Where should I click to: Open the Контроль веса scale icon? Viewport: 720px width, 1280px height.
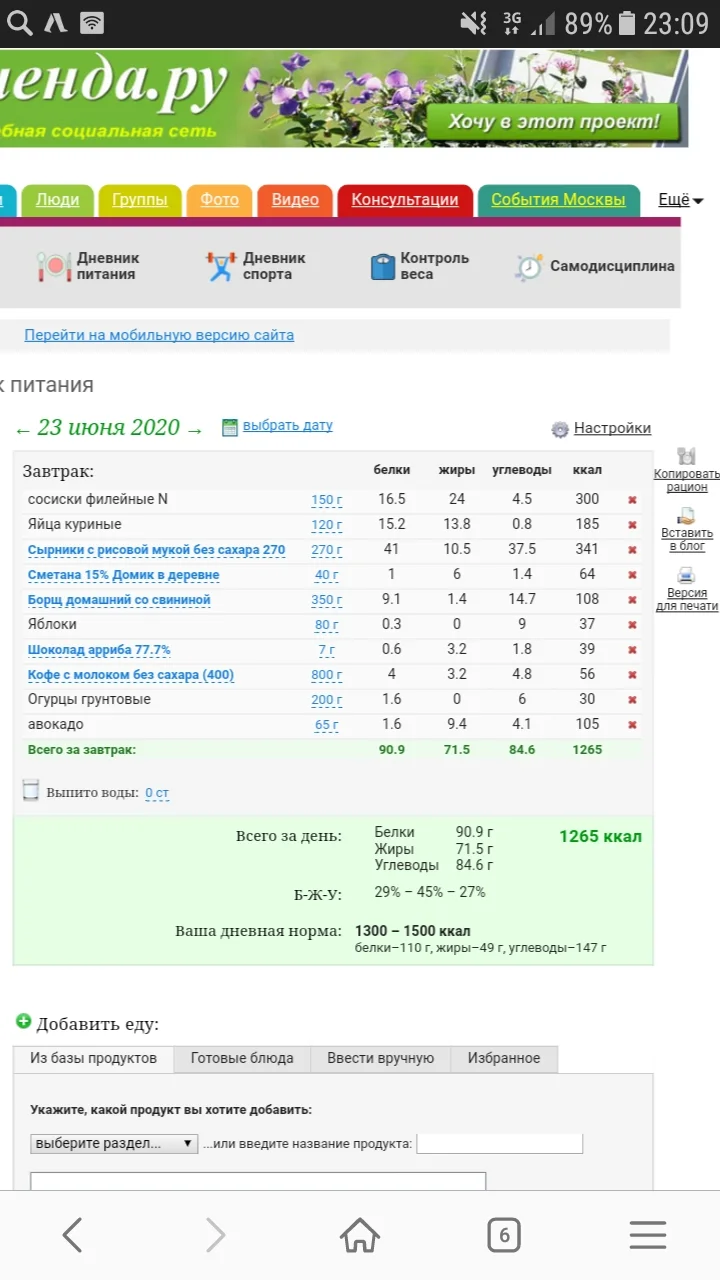383,266
